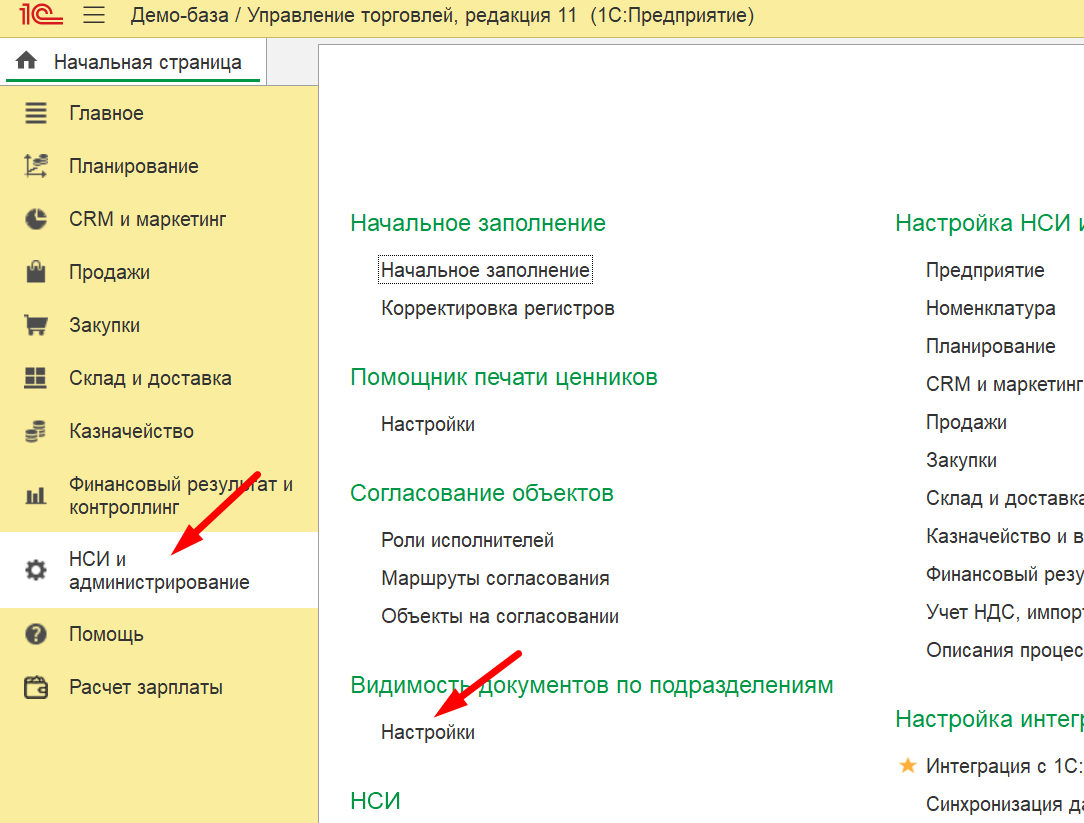Open Интеграция с 1С link
Screen dimensions: 1084x823
(x=1004, y=766)
